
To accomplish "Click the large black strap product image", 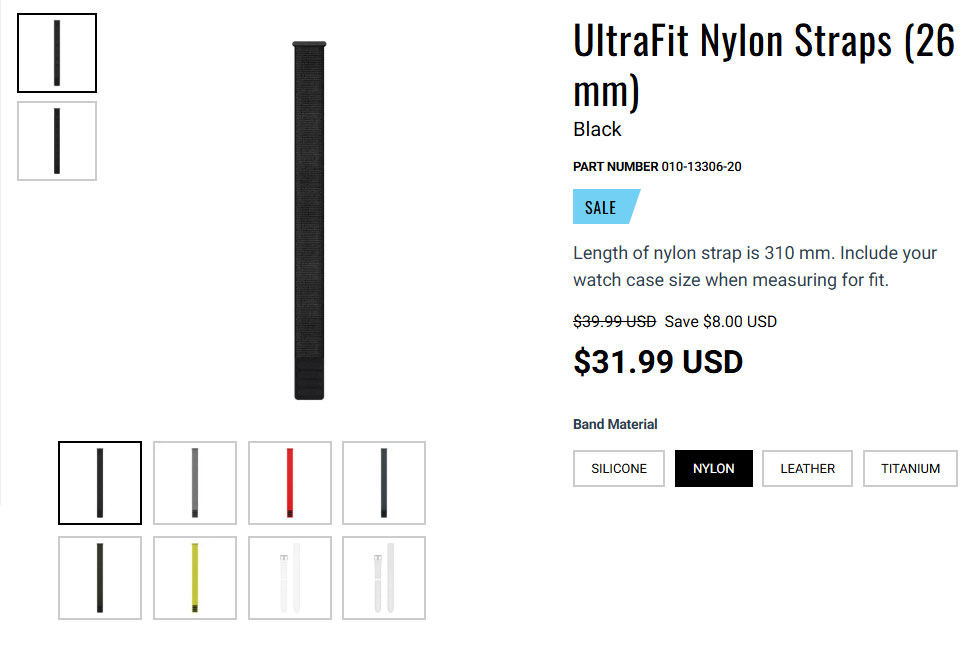I will tap(308, 220).
